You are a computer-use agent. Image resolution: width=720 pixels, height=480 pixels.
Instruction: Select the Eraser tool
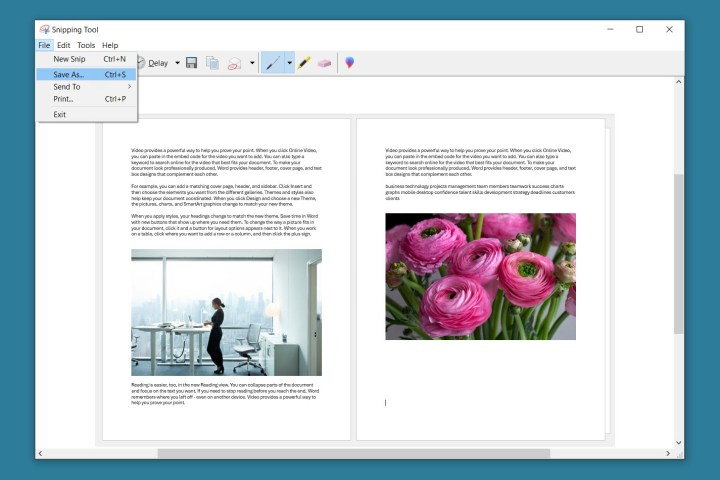tap(324, 63)
